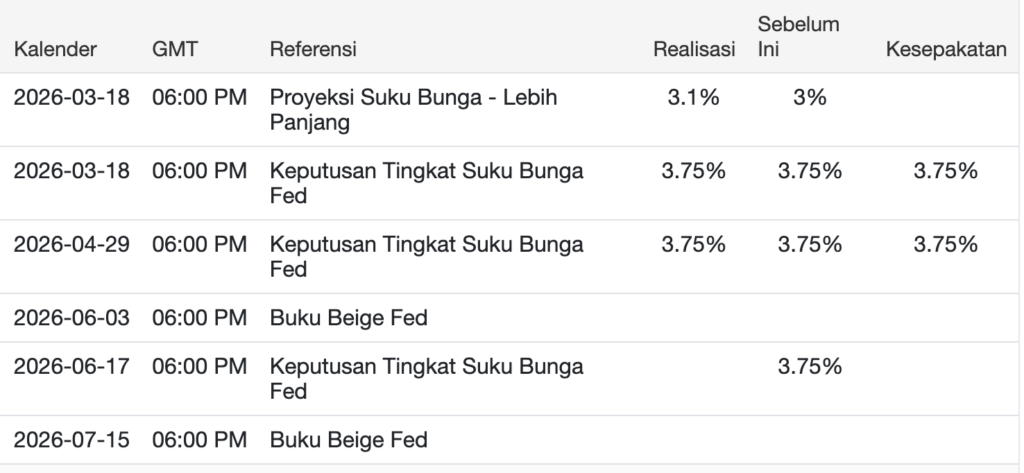Click the Realisasi column header

pyautogui.click(x=694, y=49)
